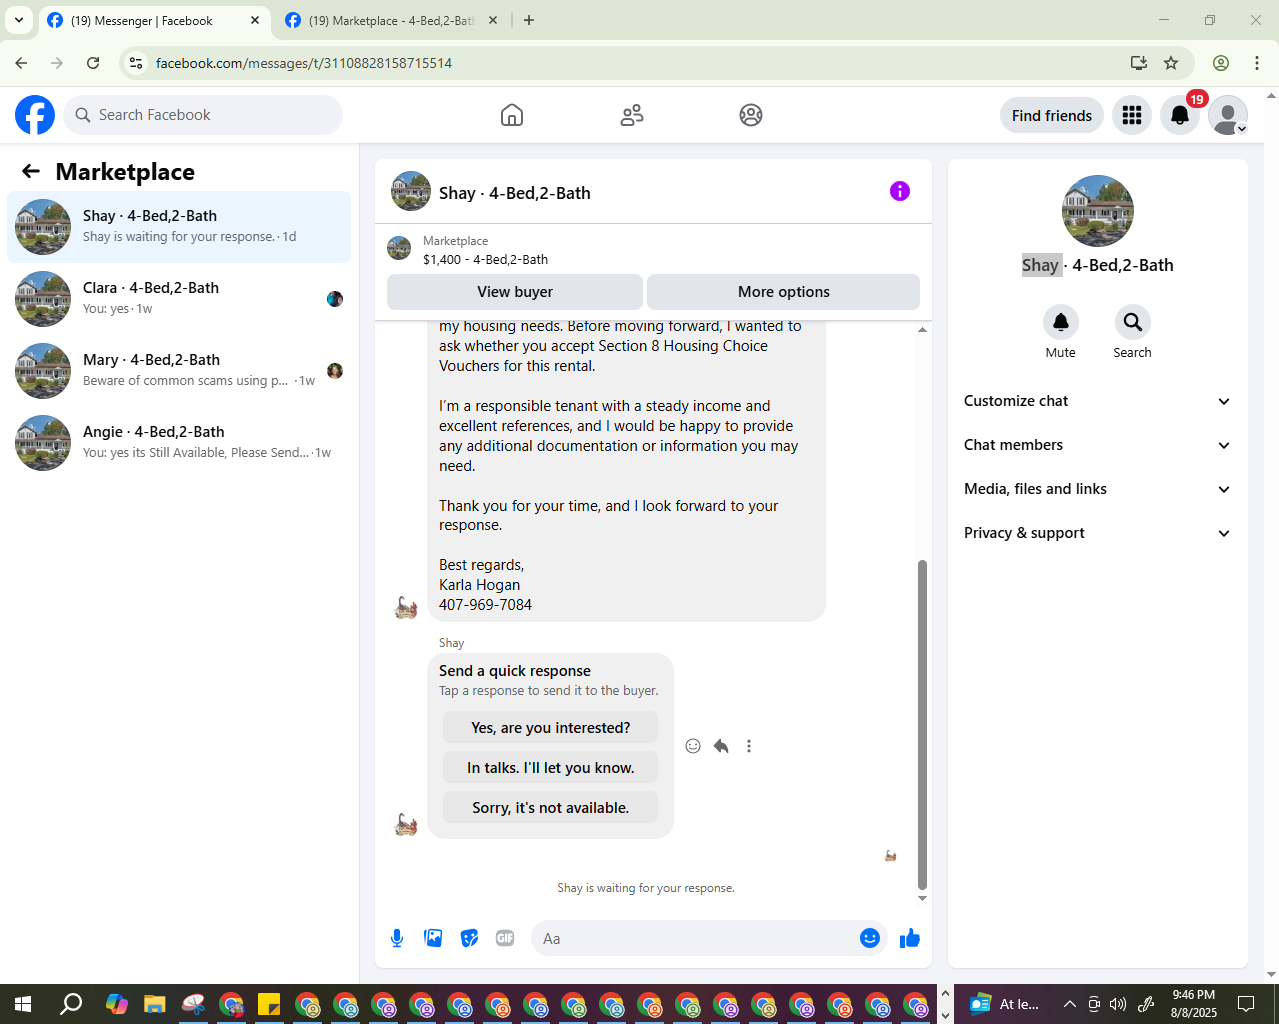Show hidden system tray icons
This screenshot has width=1279, height=1024.
1069,1004
